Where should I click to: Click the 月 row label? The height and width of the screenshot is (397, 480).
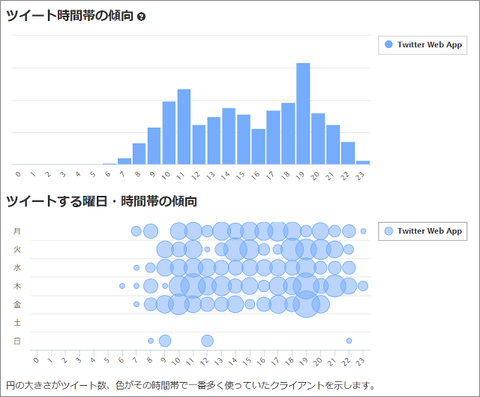coord(17,231)
